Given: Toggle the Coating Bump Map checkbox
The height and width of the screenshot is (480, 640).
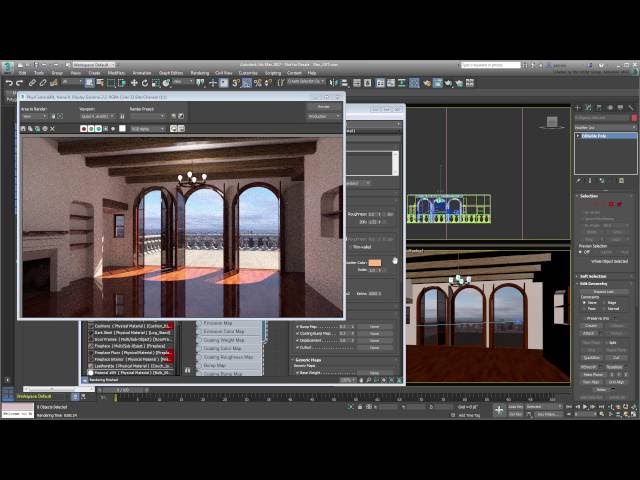Looking at the screenshot, I should pyautogui.click(x=297, y=333).
